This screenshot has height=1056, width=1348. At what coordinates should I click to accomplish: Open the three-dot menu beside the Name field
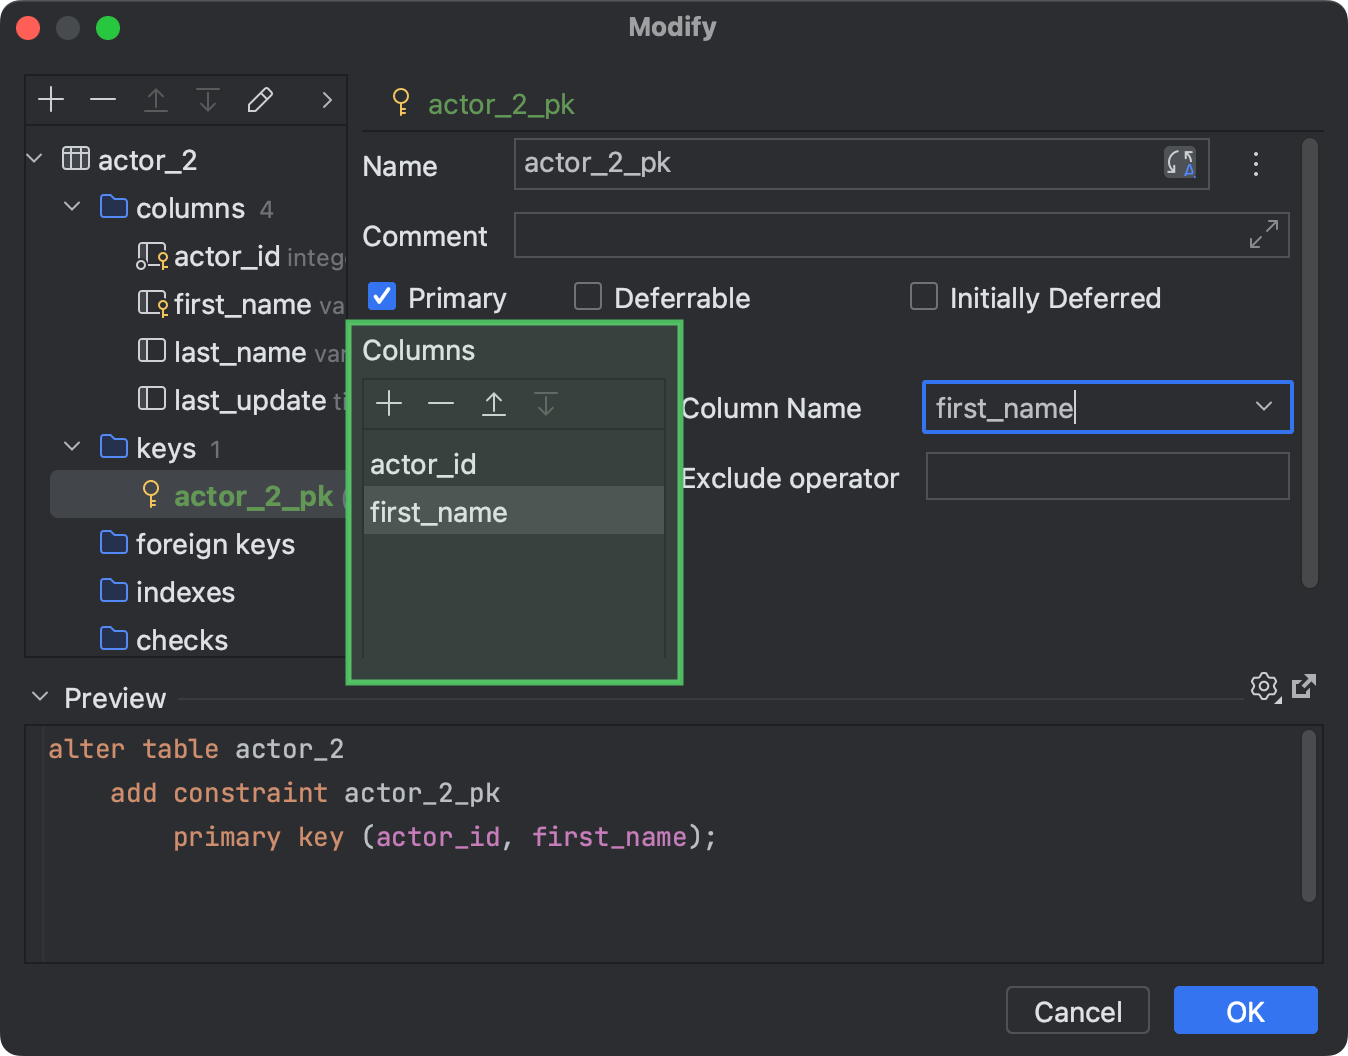pos(1255,164)
